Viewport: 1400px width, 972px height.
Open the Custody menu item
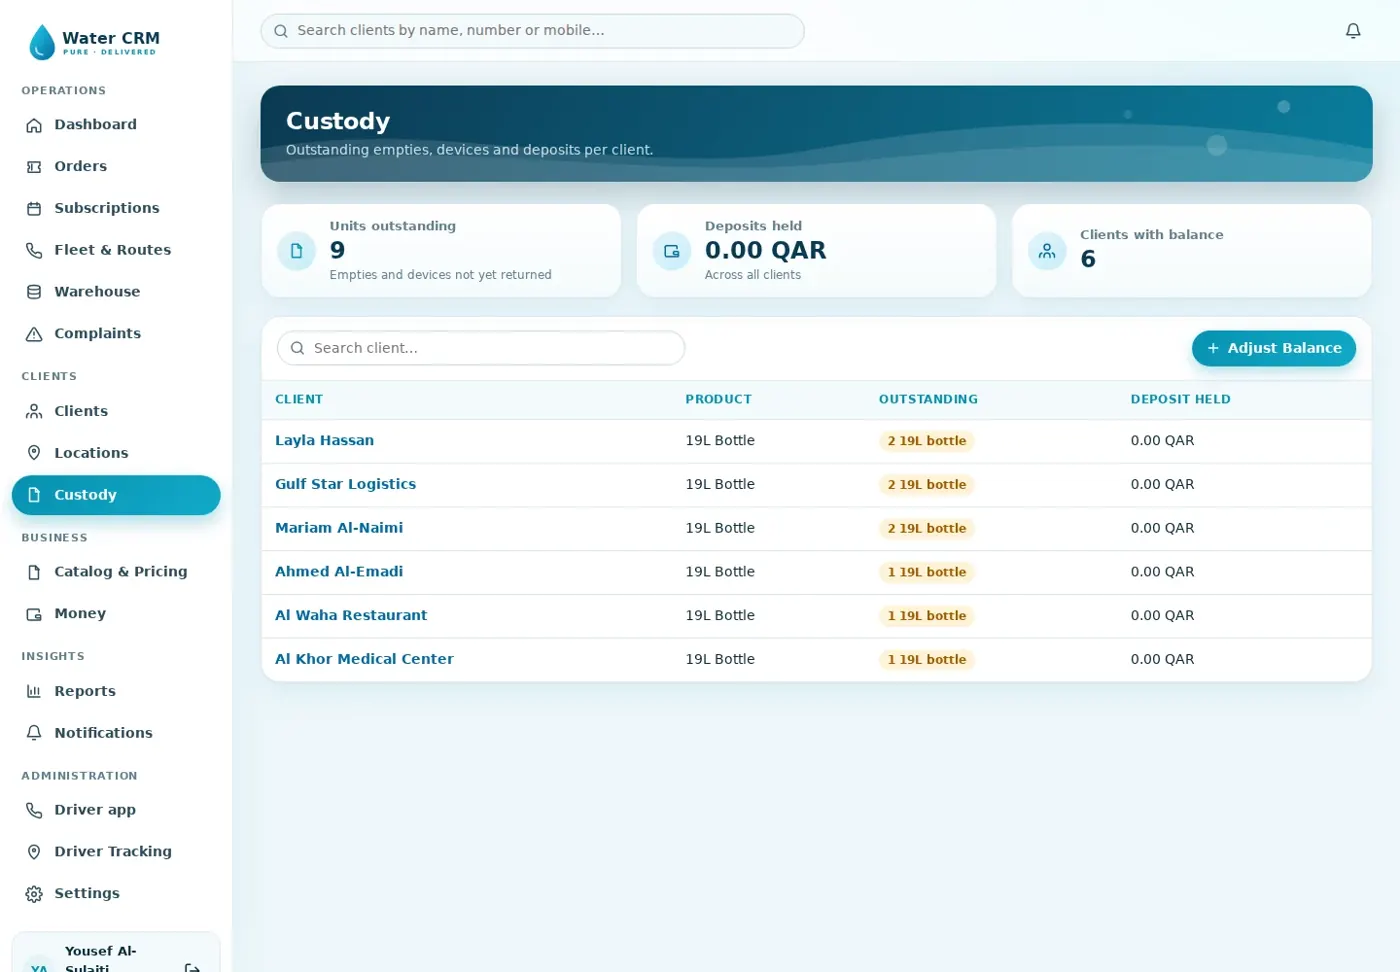click(x=116, y=495)
